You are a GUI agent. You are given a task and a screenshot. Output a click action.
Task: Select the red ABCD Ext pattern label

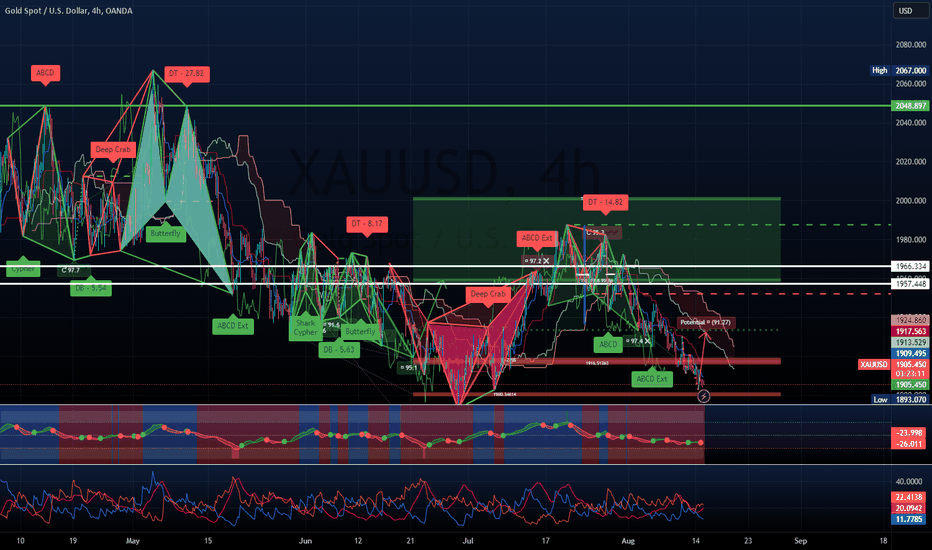tap(537, 238)
